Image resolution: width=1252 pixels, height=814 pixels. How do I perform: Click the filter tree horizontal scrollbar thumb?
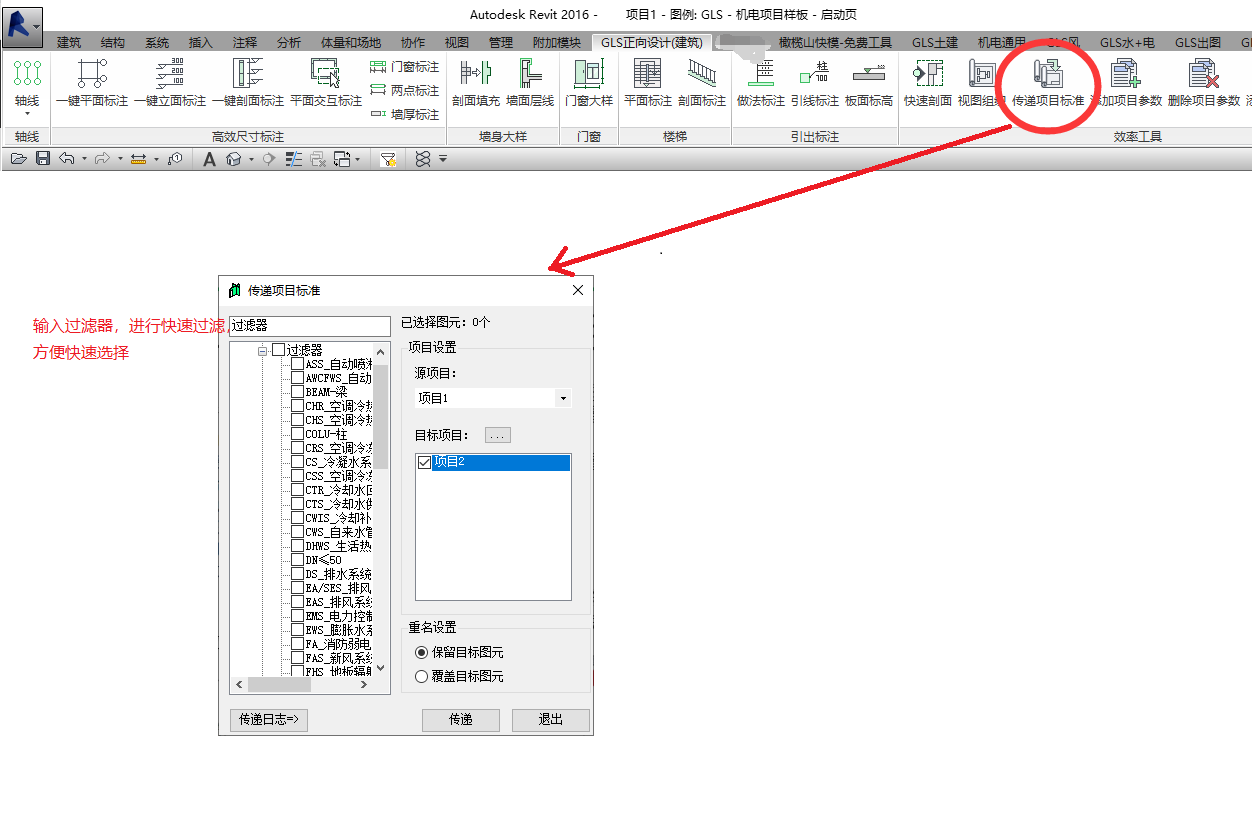(279, 685)
